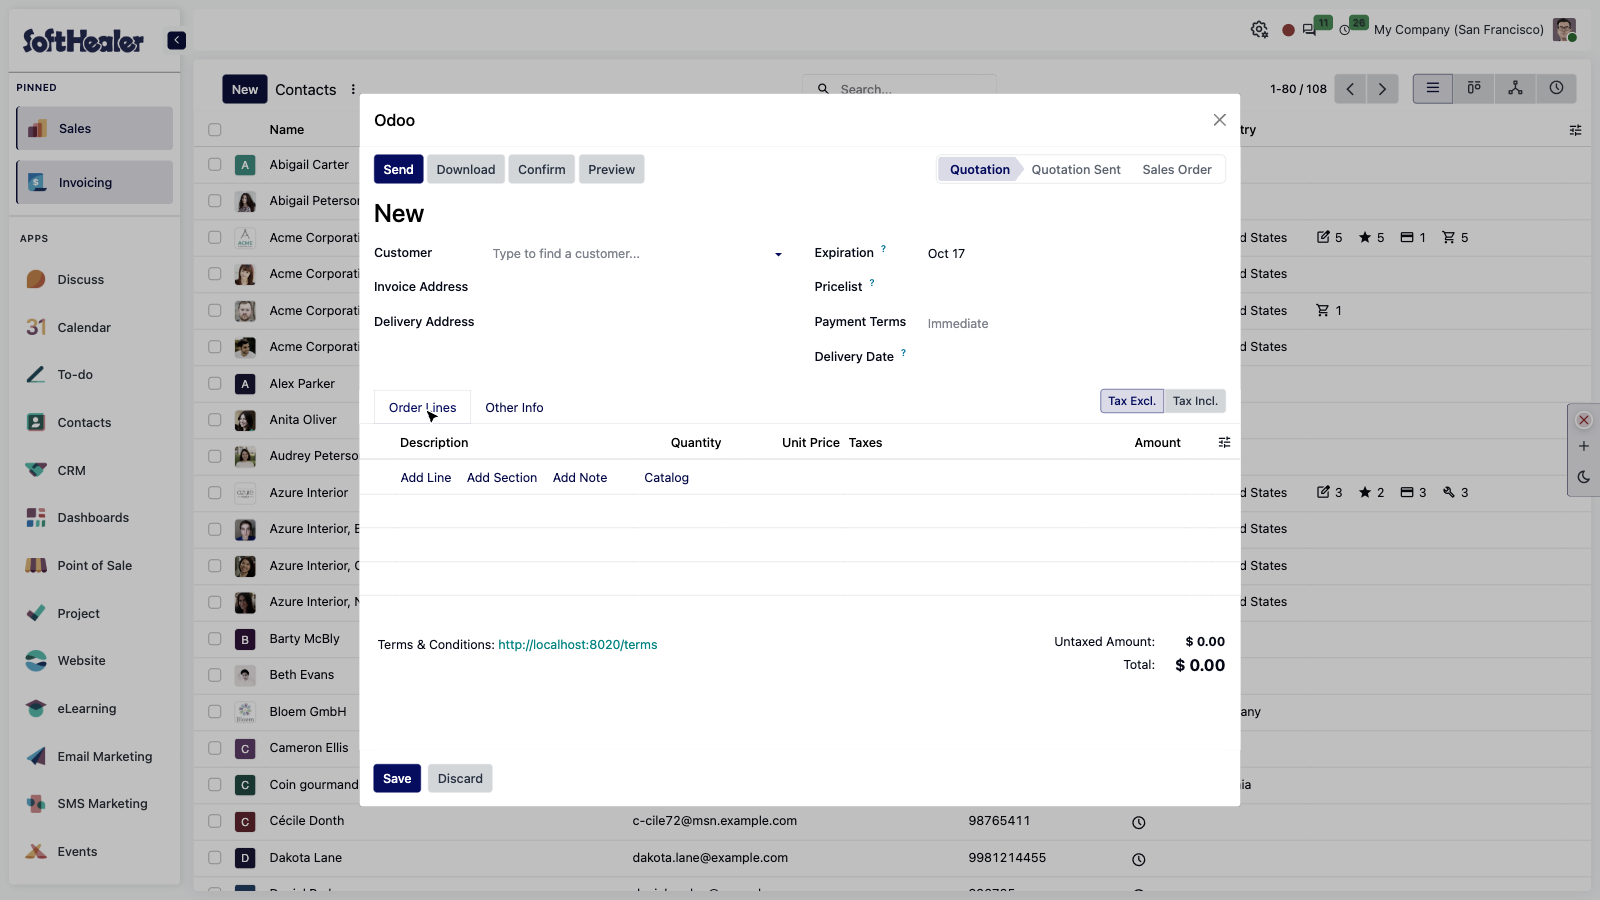Open Email Marketing app
1600x900 pixels.
point(104,757)
